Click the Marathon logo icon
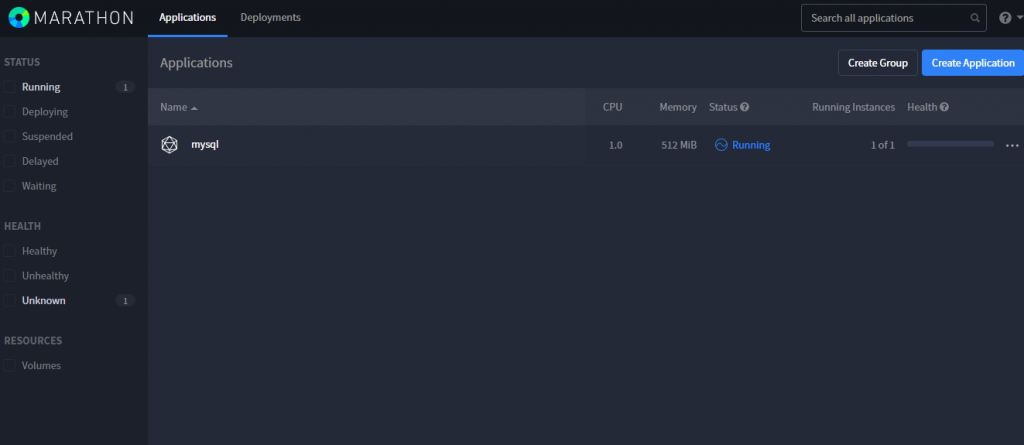The image size is (1024, 445). tap(19, 18)
